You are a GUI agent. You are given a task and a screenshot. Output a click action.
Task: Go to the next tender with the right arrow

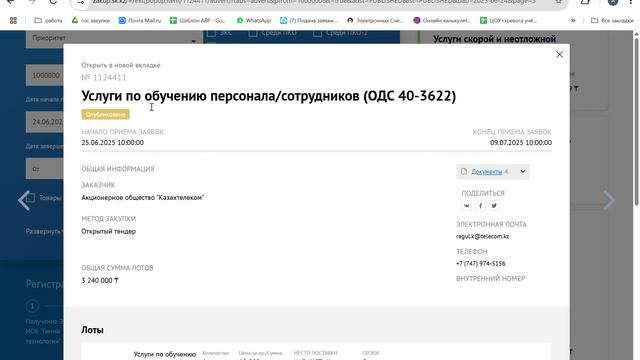[609, 200]
